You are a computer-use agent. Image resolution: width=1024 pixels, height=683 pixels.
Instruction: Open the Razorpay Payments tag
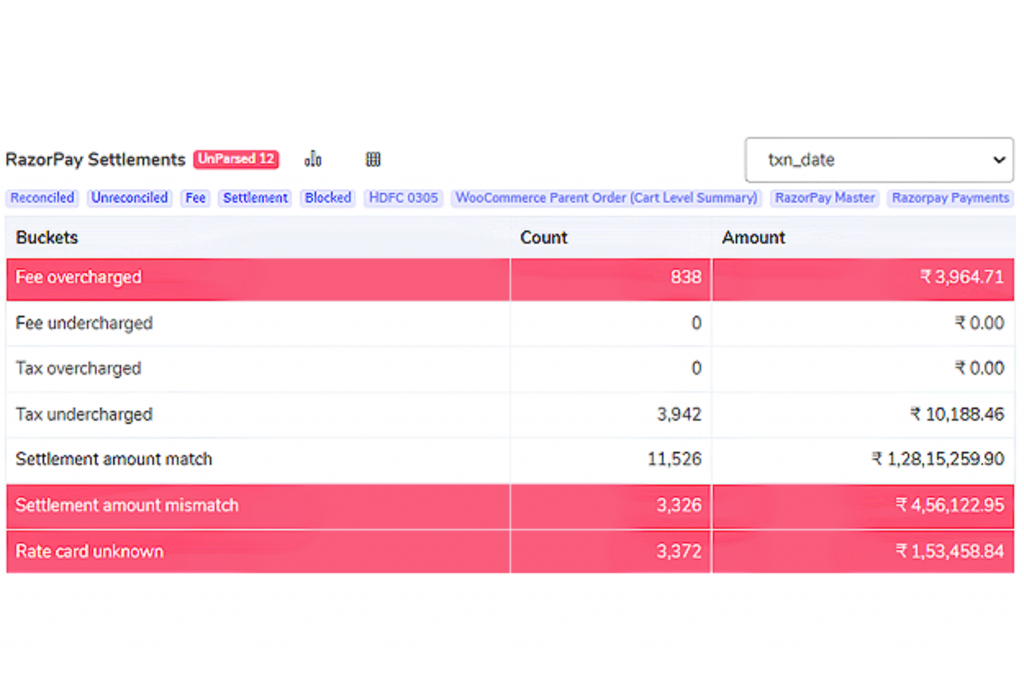(x=950, y=198)
